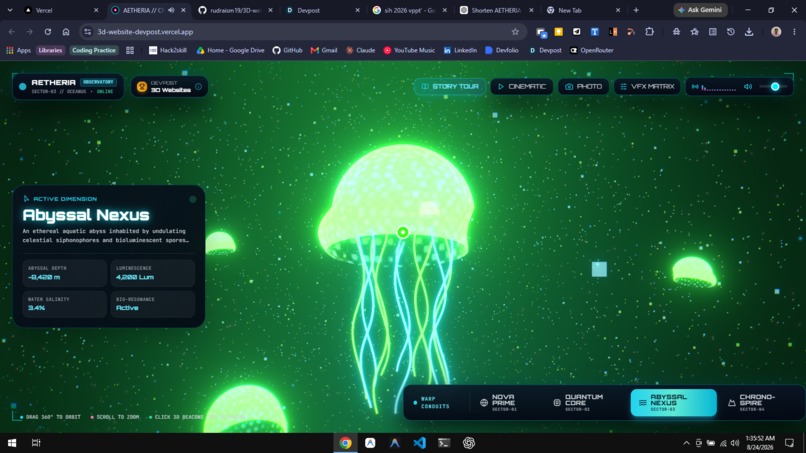Click the address bar URL
806x453 pixels.
point(145,32)
